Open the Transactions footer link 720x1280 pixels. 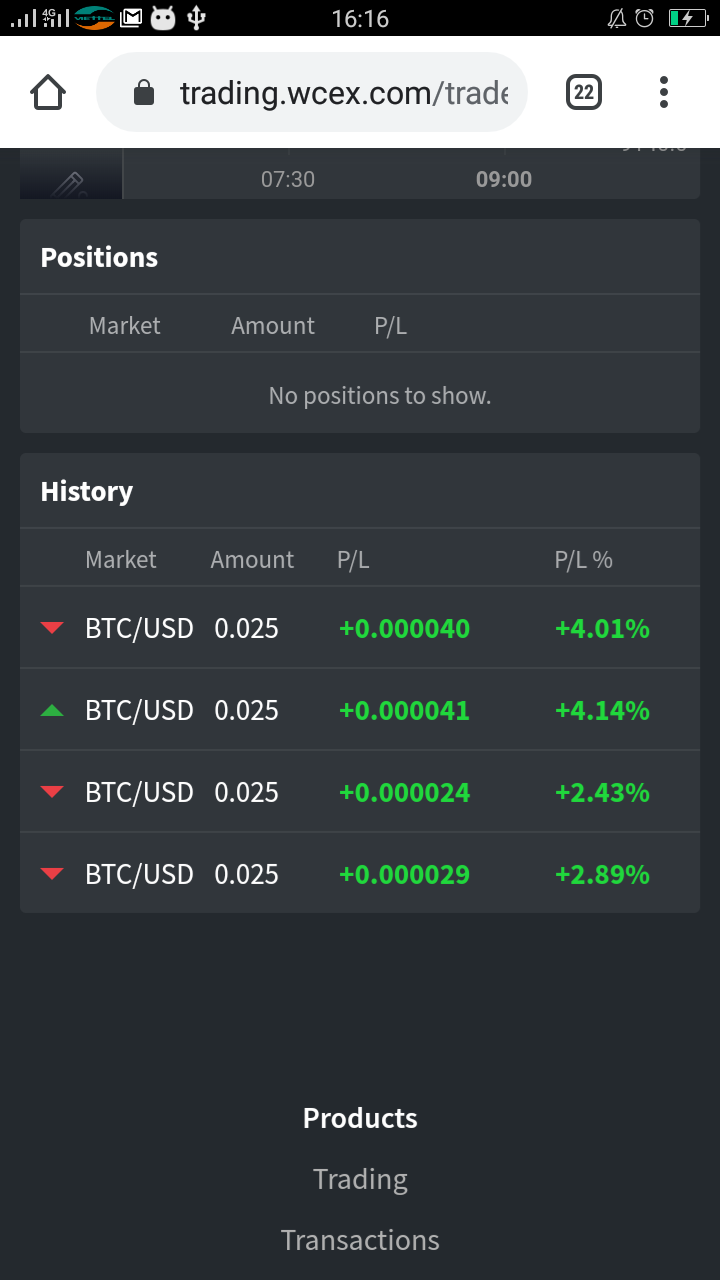coord(360,1240)
